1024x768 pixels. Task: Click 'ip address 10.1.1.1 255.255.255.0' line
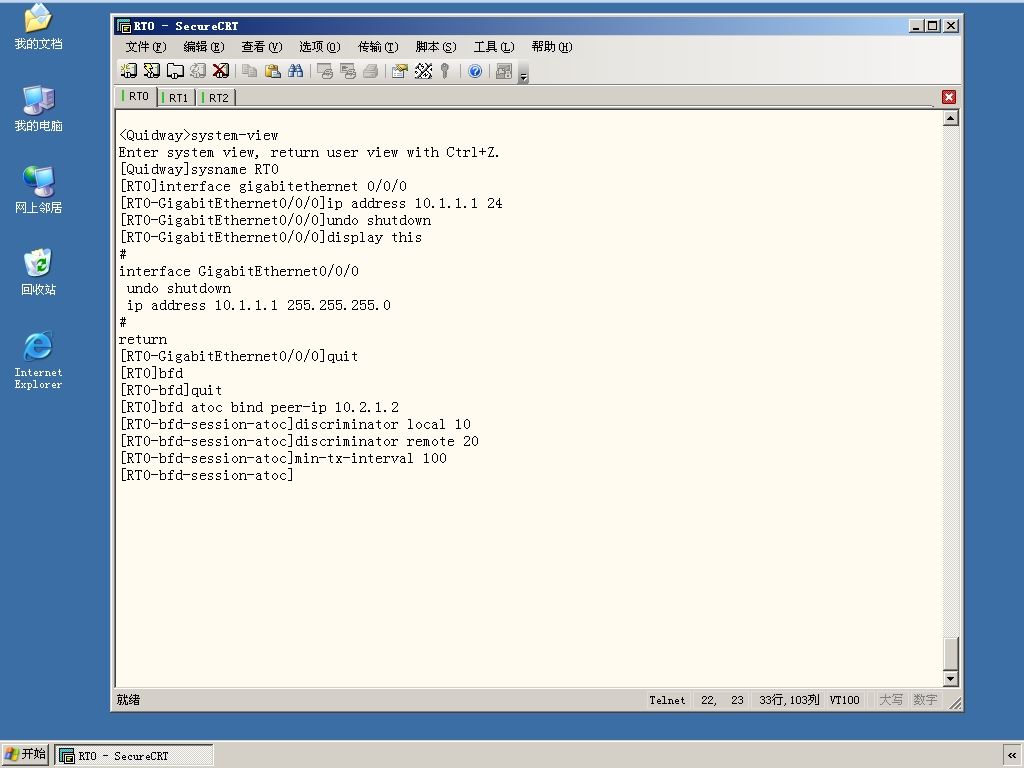259,306
